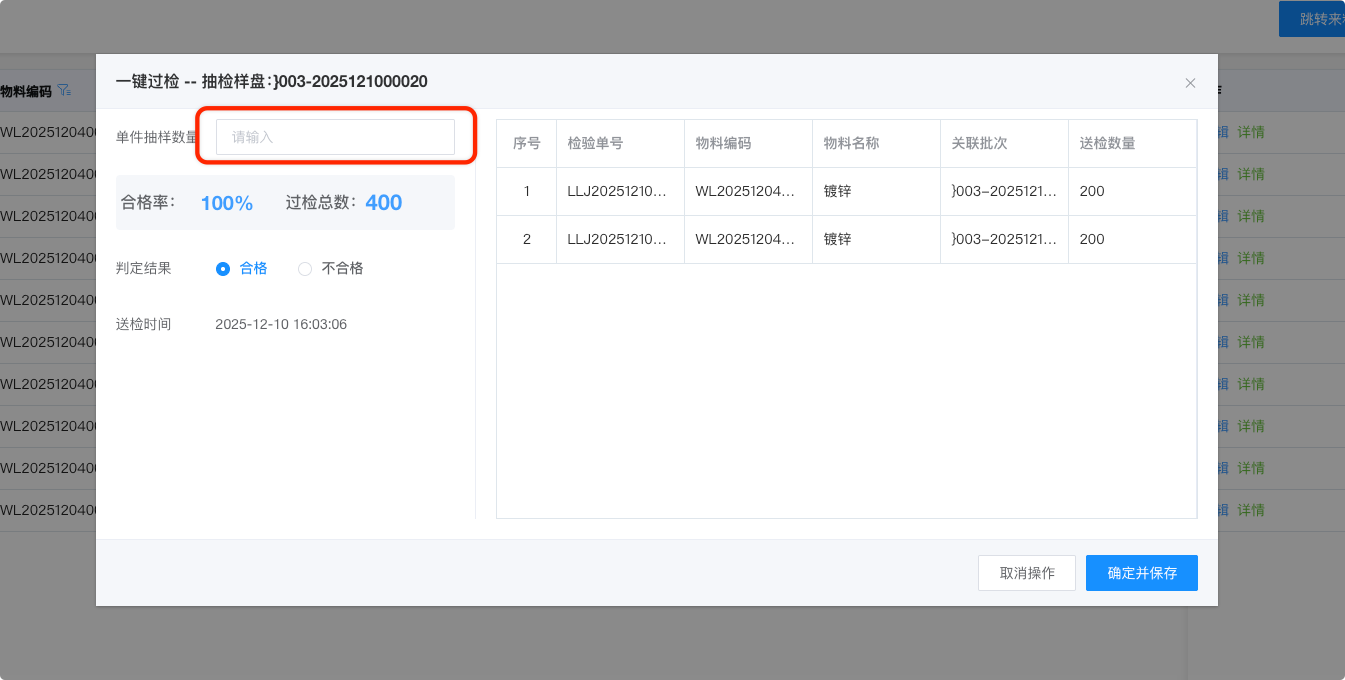Click the 物料编码 value in row 2
The image size is (1345, 680).
(x=747, y=239)
